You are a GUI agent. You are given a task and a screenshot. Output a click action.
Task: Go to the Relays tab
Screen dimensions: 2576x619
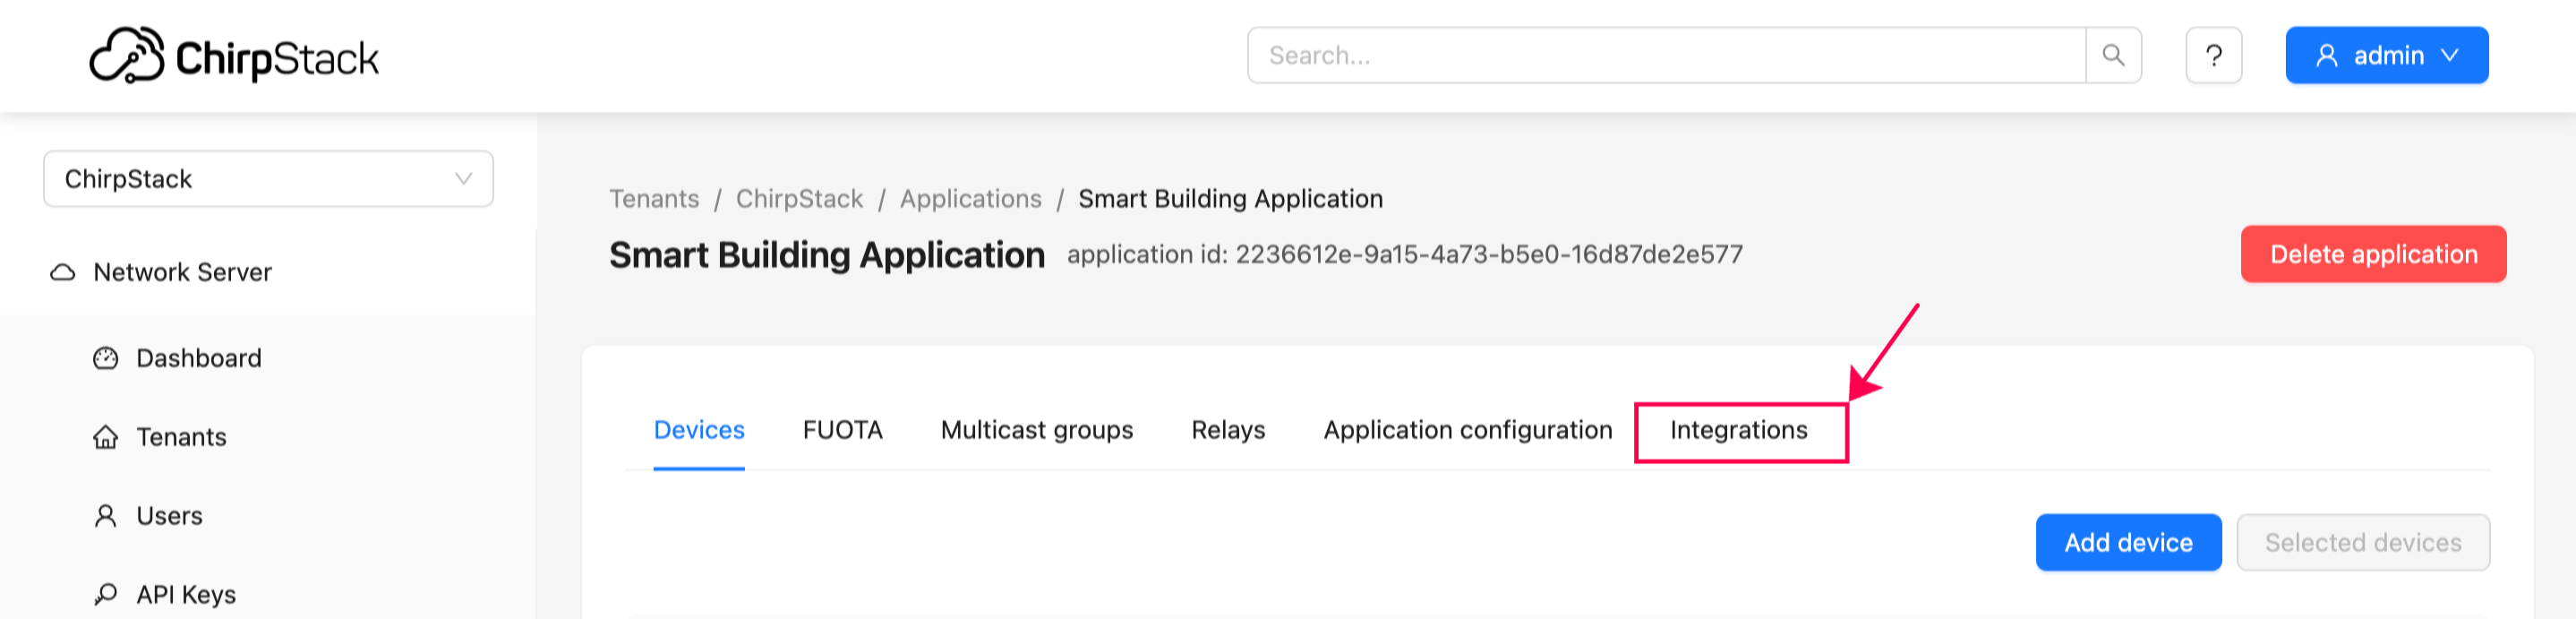1228,430
